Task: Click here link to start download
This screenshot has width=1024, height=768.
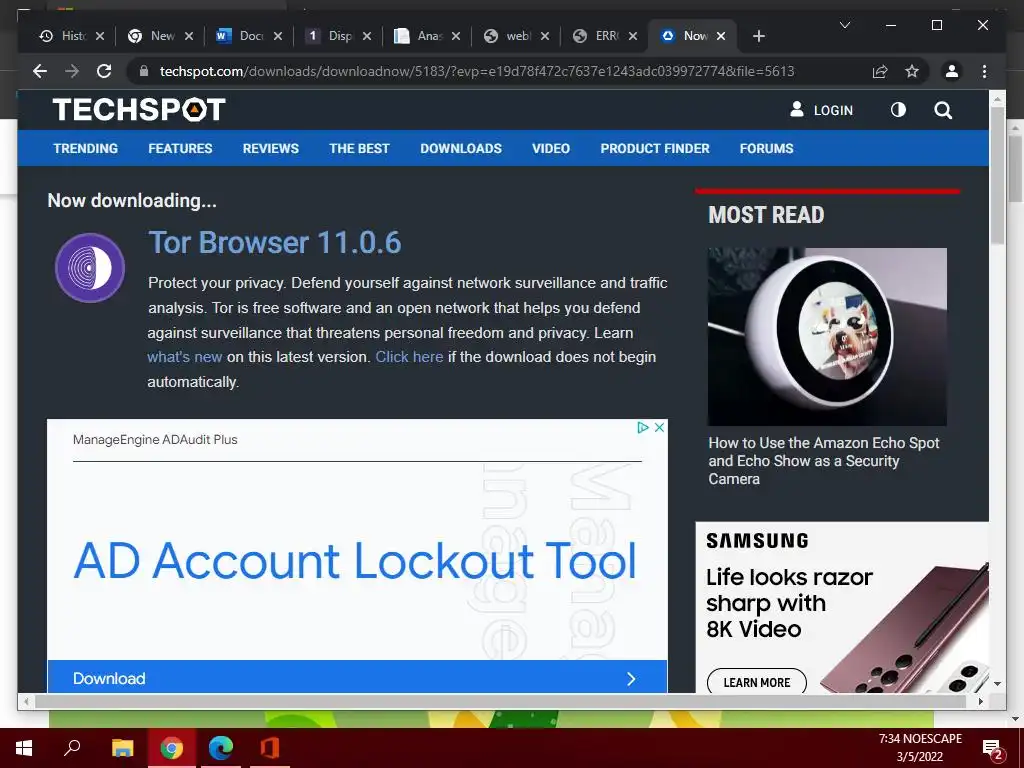Action: pos(409,357)
